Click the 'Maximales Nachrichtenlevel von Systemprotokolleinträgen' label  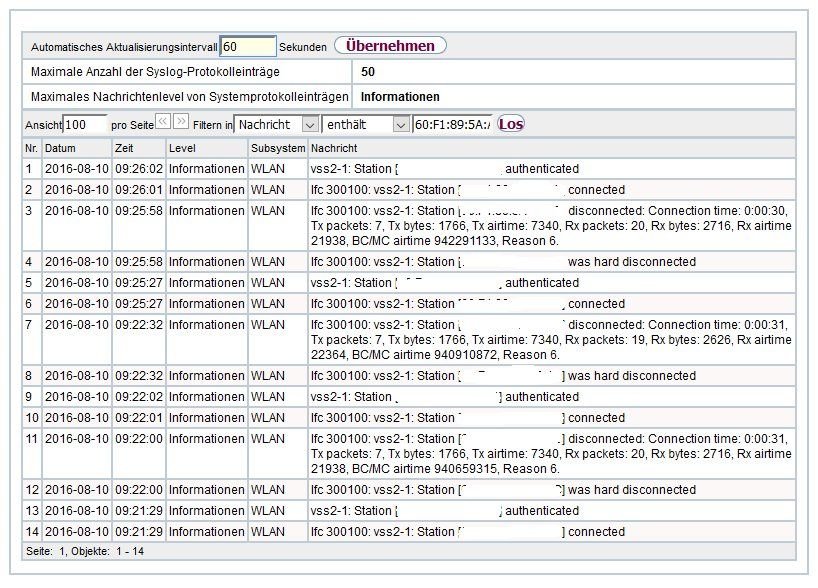coord(189,97)
